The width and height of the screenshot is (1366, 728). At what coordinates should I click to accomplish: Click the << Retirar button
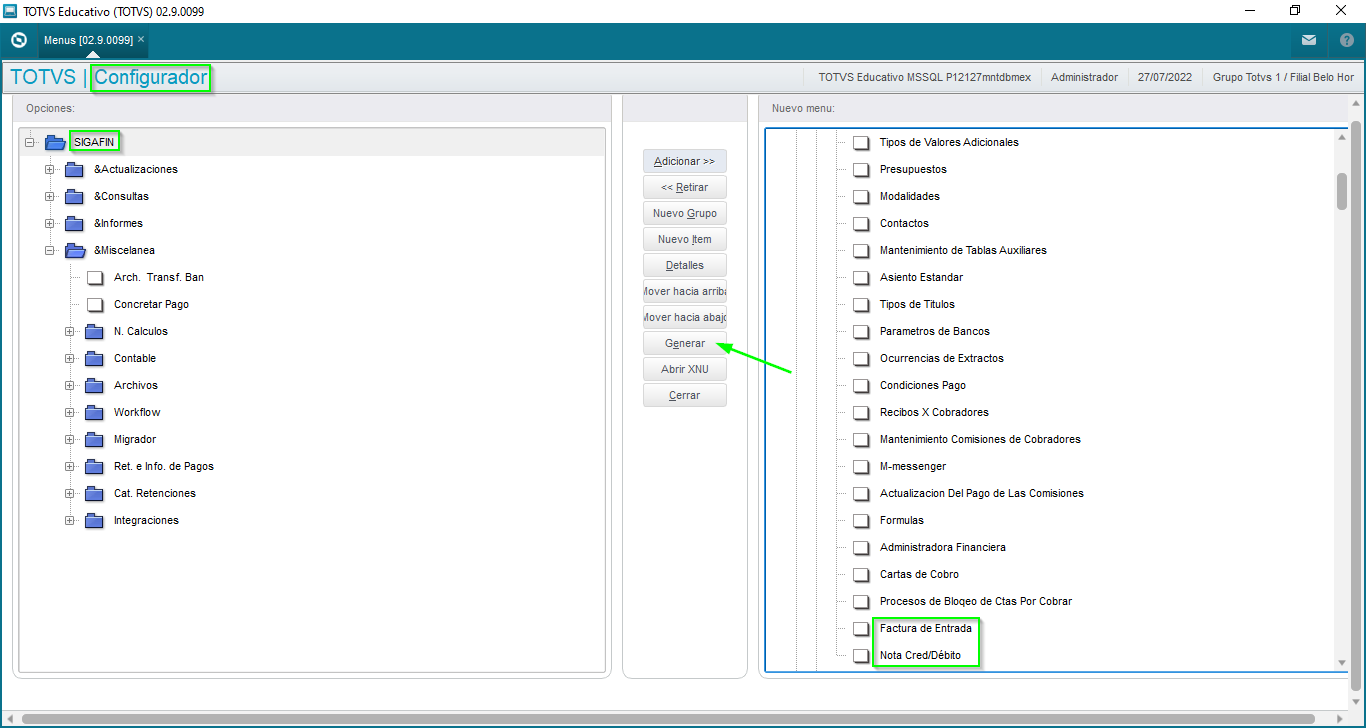point(685,187)
